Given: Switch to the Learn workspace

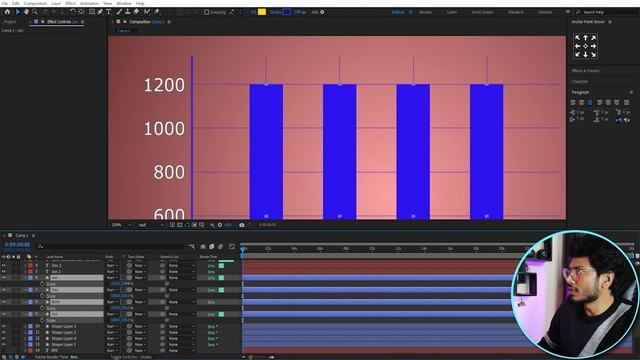Looking at the screenshot, I should (452, 12).
